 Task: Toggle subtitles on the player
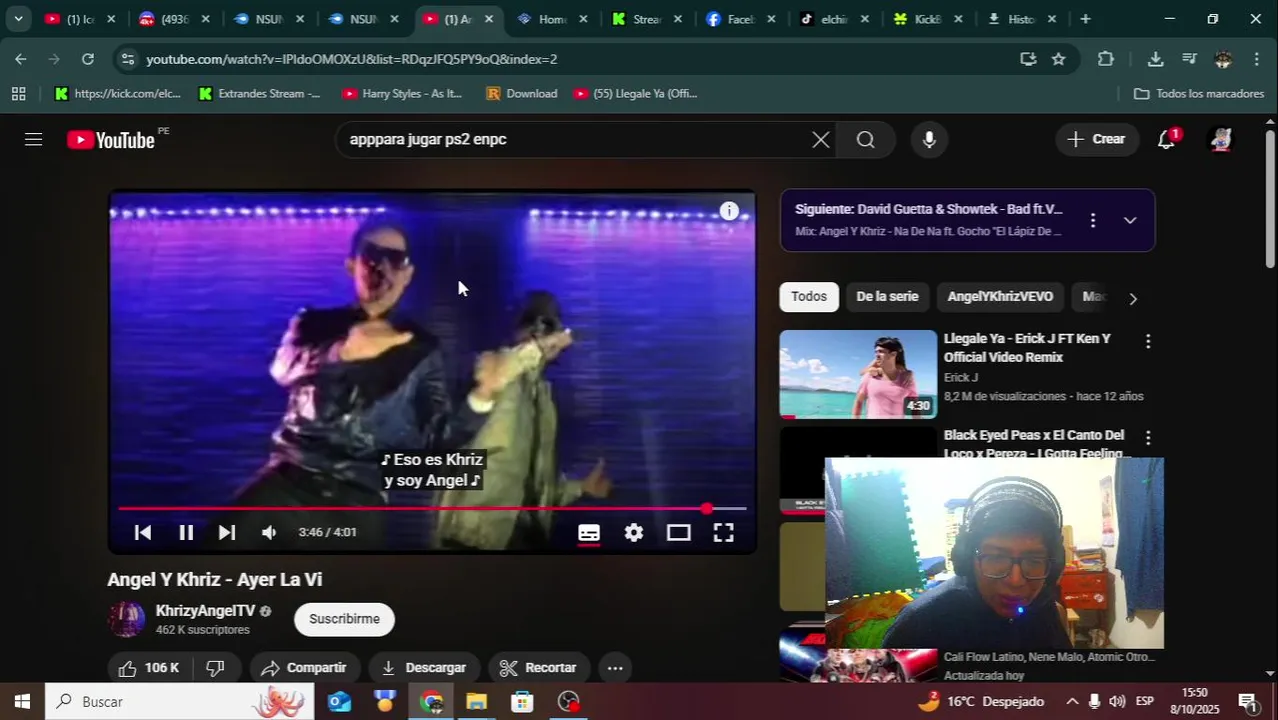pyautogui.click(x=589, y=533)
